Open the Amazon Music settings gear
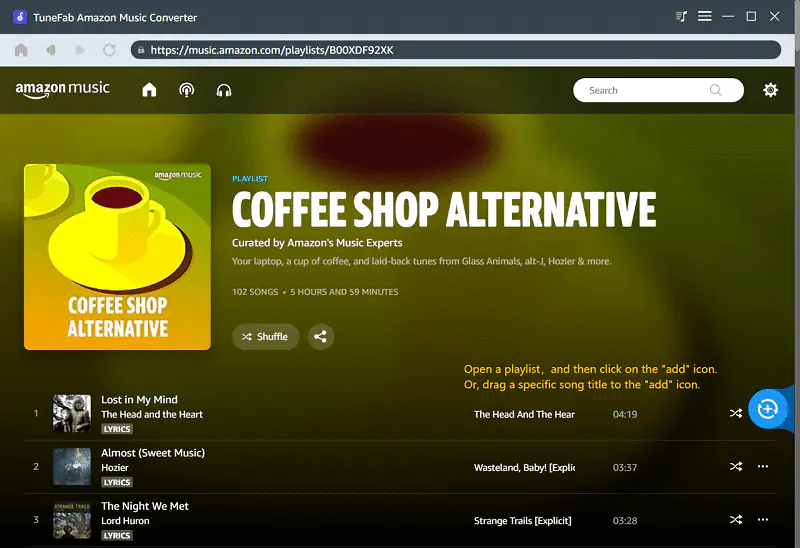This screenshot has height=548, width=800. 770,90
